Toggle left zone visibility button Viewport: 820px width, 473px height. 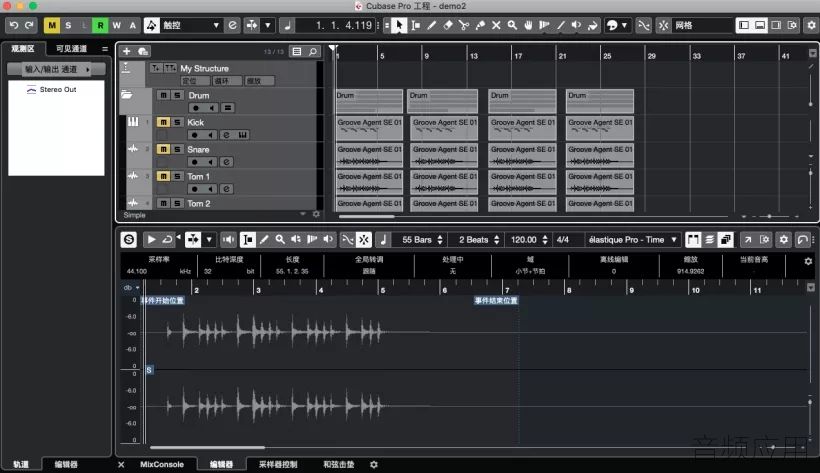coord(744,25)
